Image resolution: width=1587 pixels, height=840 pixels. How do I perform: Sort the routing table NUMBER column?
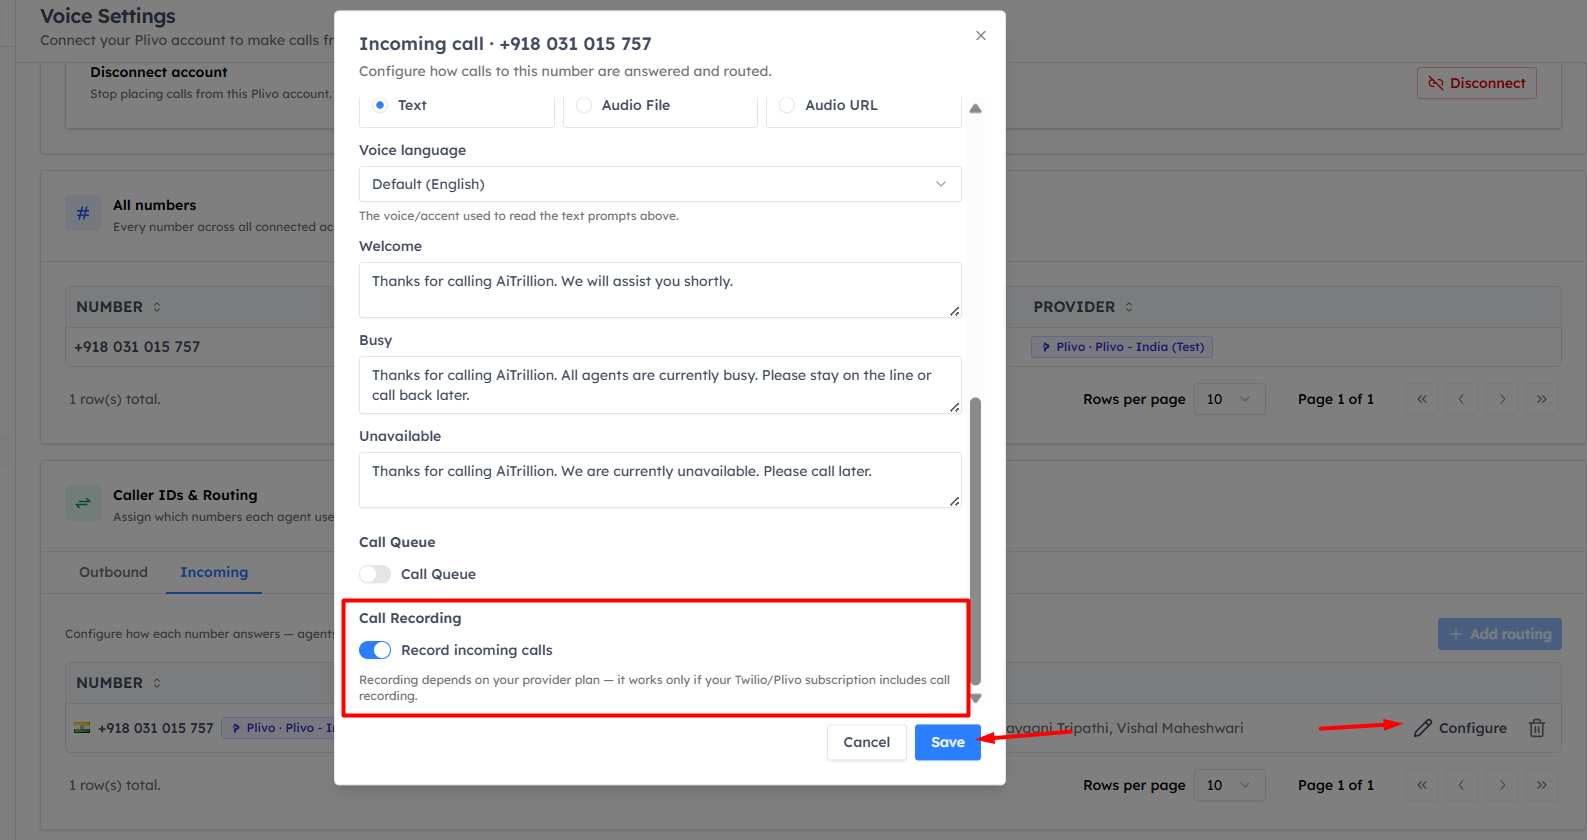point(118,683)
